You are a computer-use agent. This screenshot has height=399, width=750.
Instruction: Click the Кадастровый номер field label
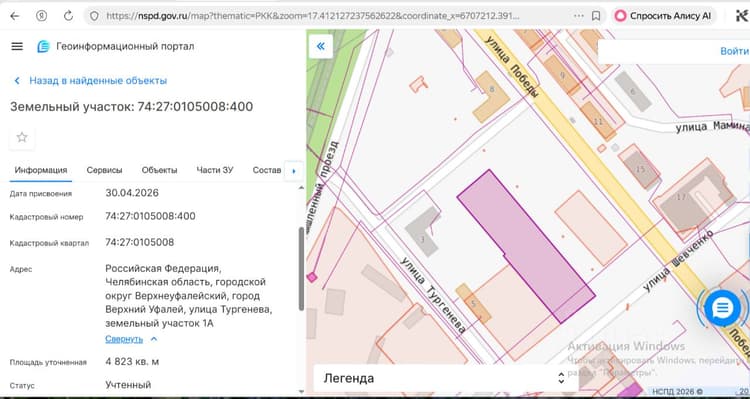(46, 217)
